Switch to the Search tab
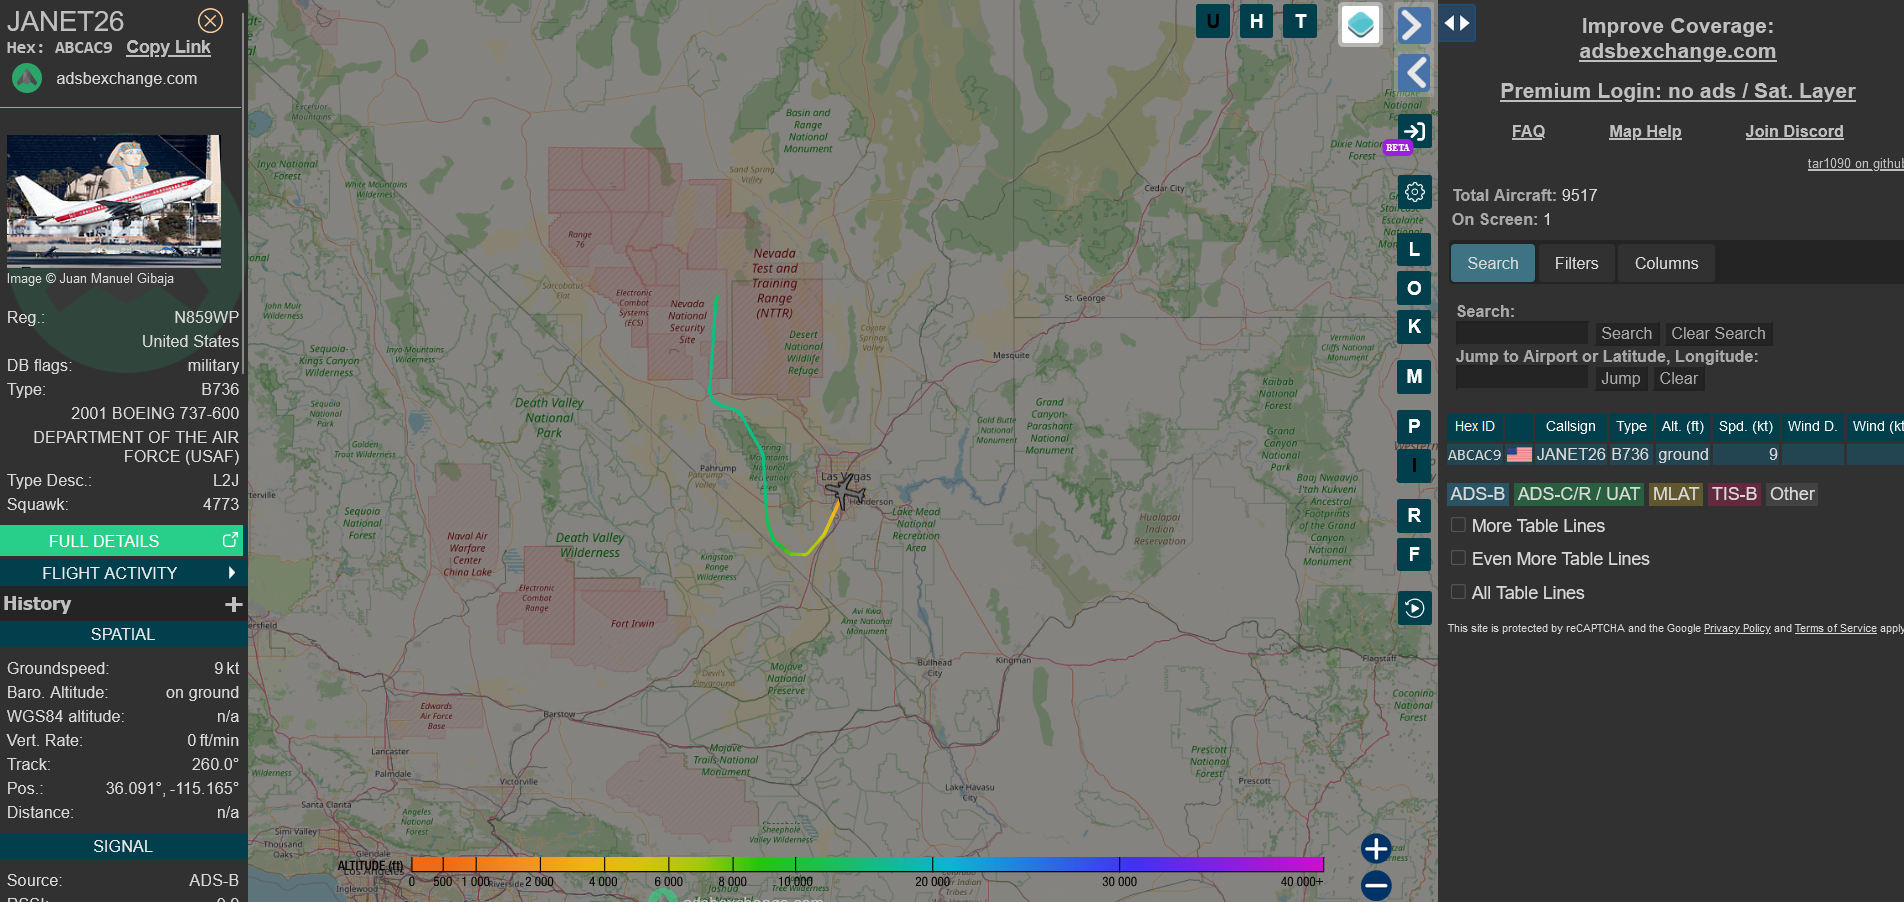The image size is (1904, 902). tap(1493, 263)
